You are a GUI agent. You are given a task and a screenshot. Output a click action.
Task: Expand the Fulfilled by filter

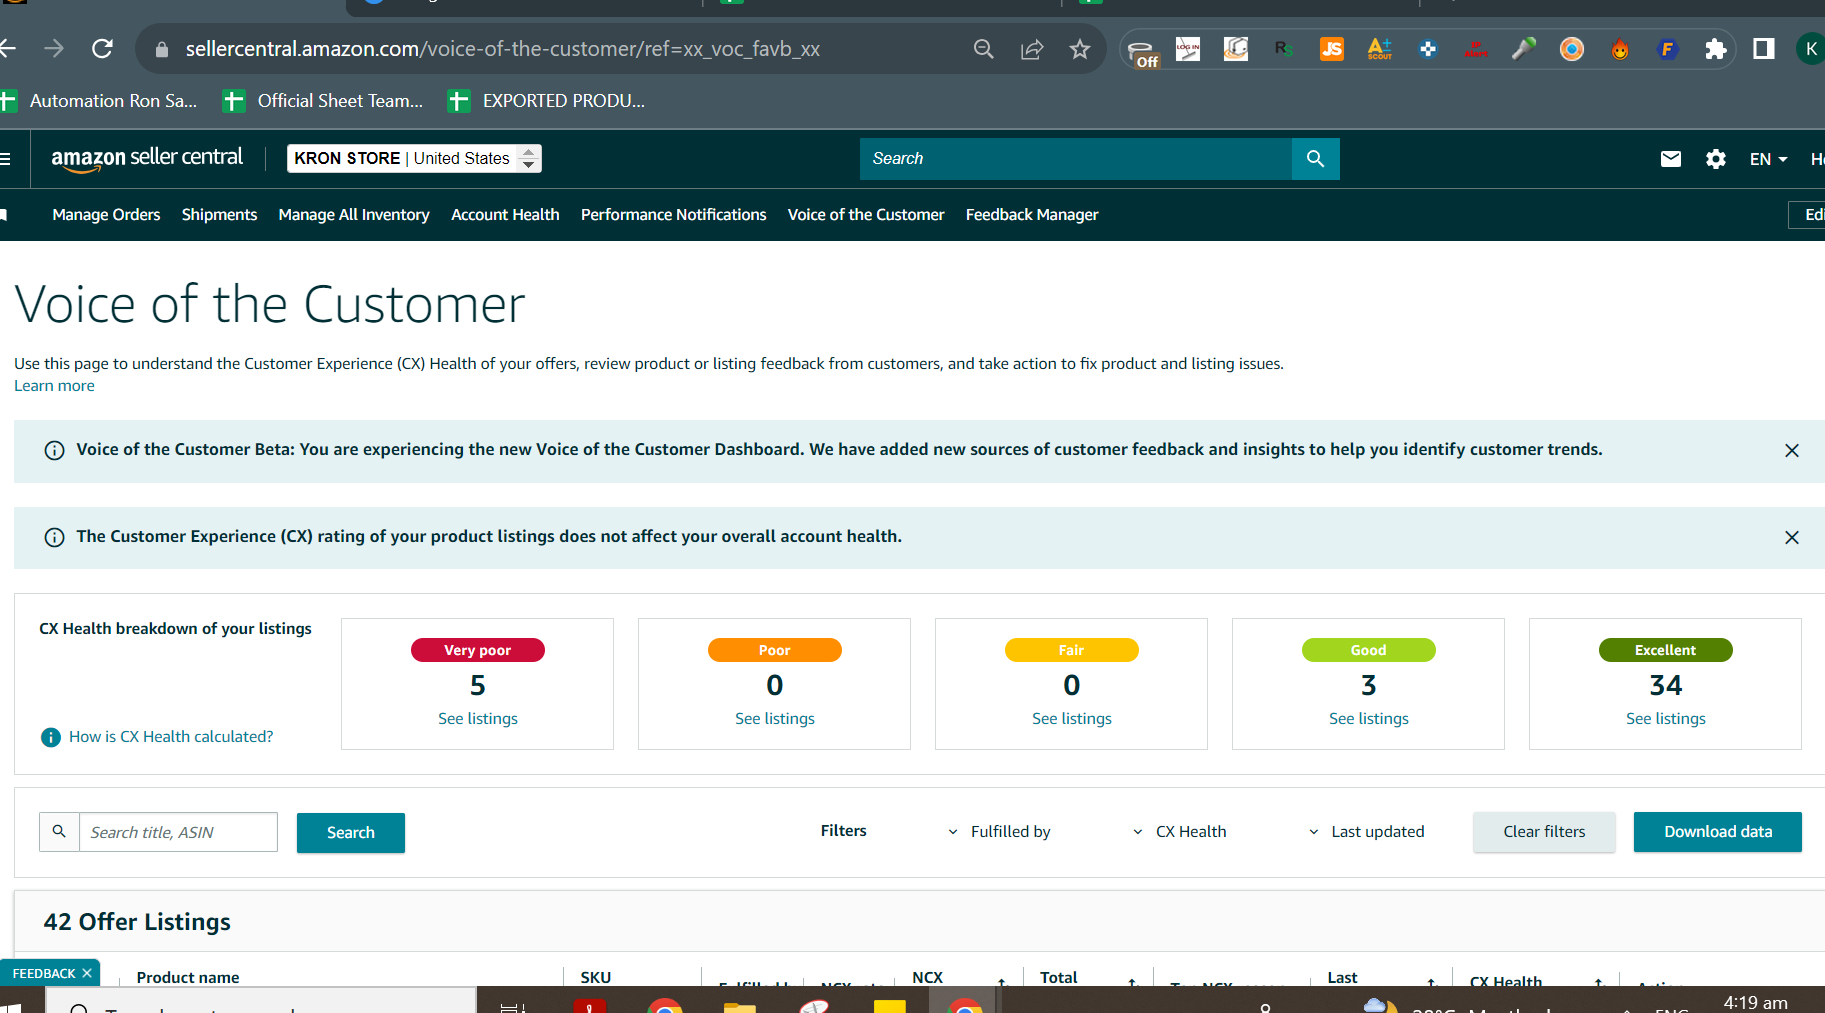click(x=999, y=832)
